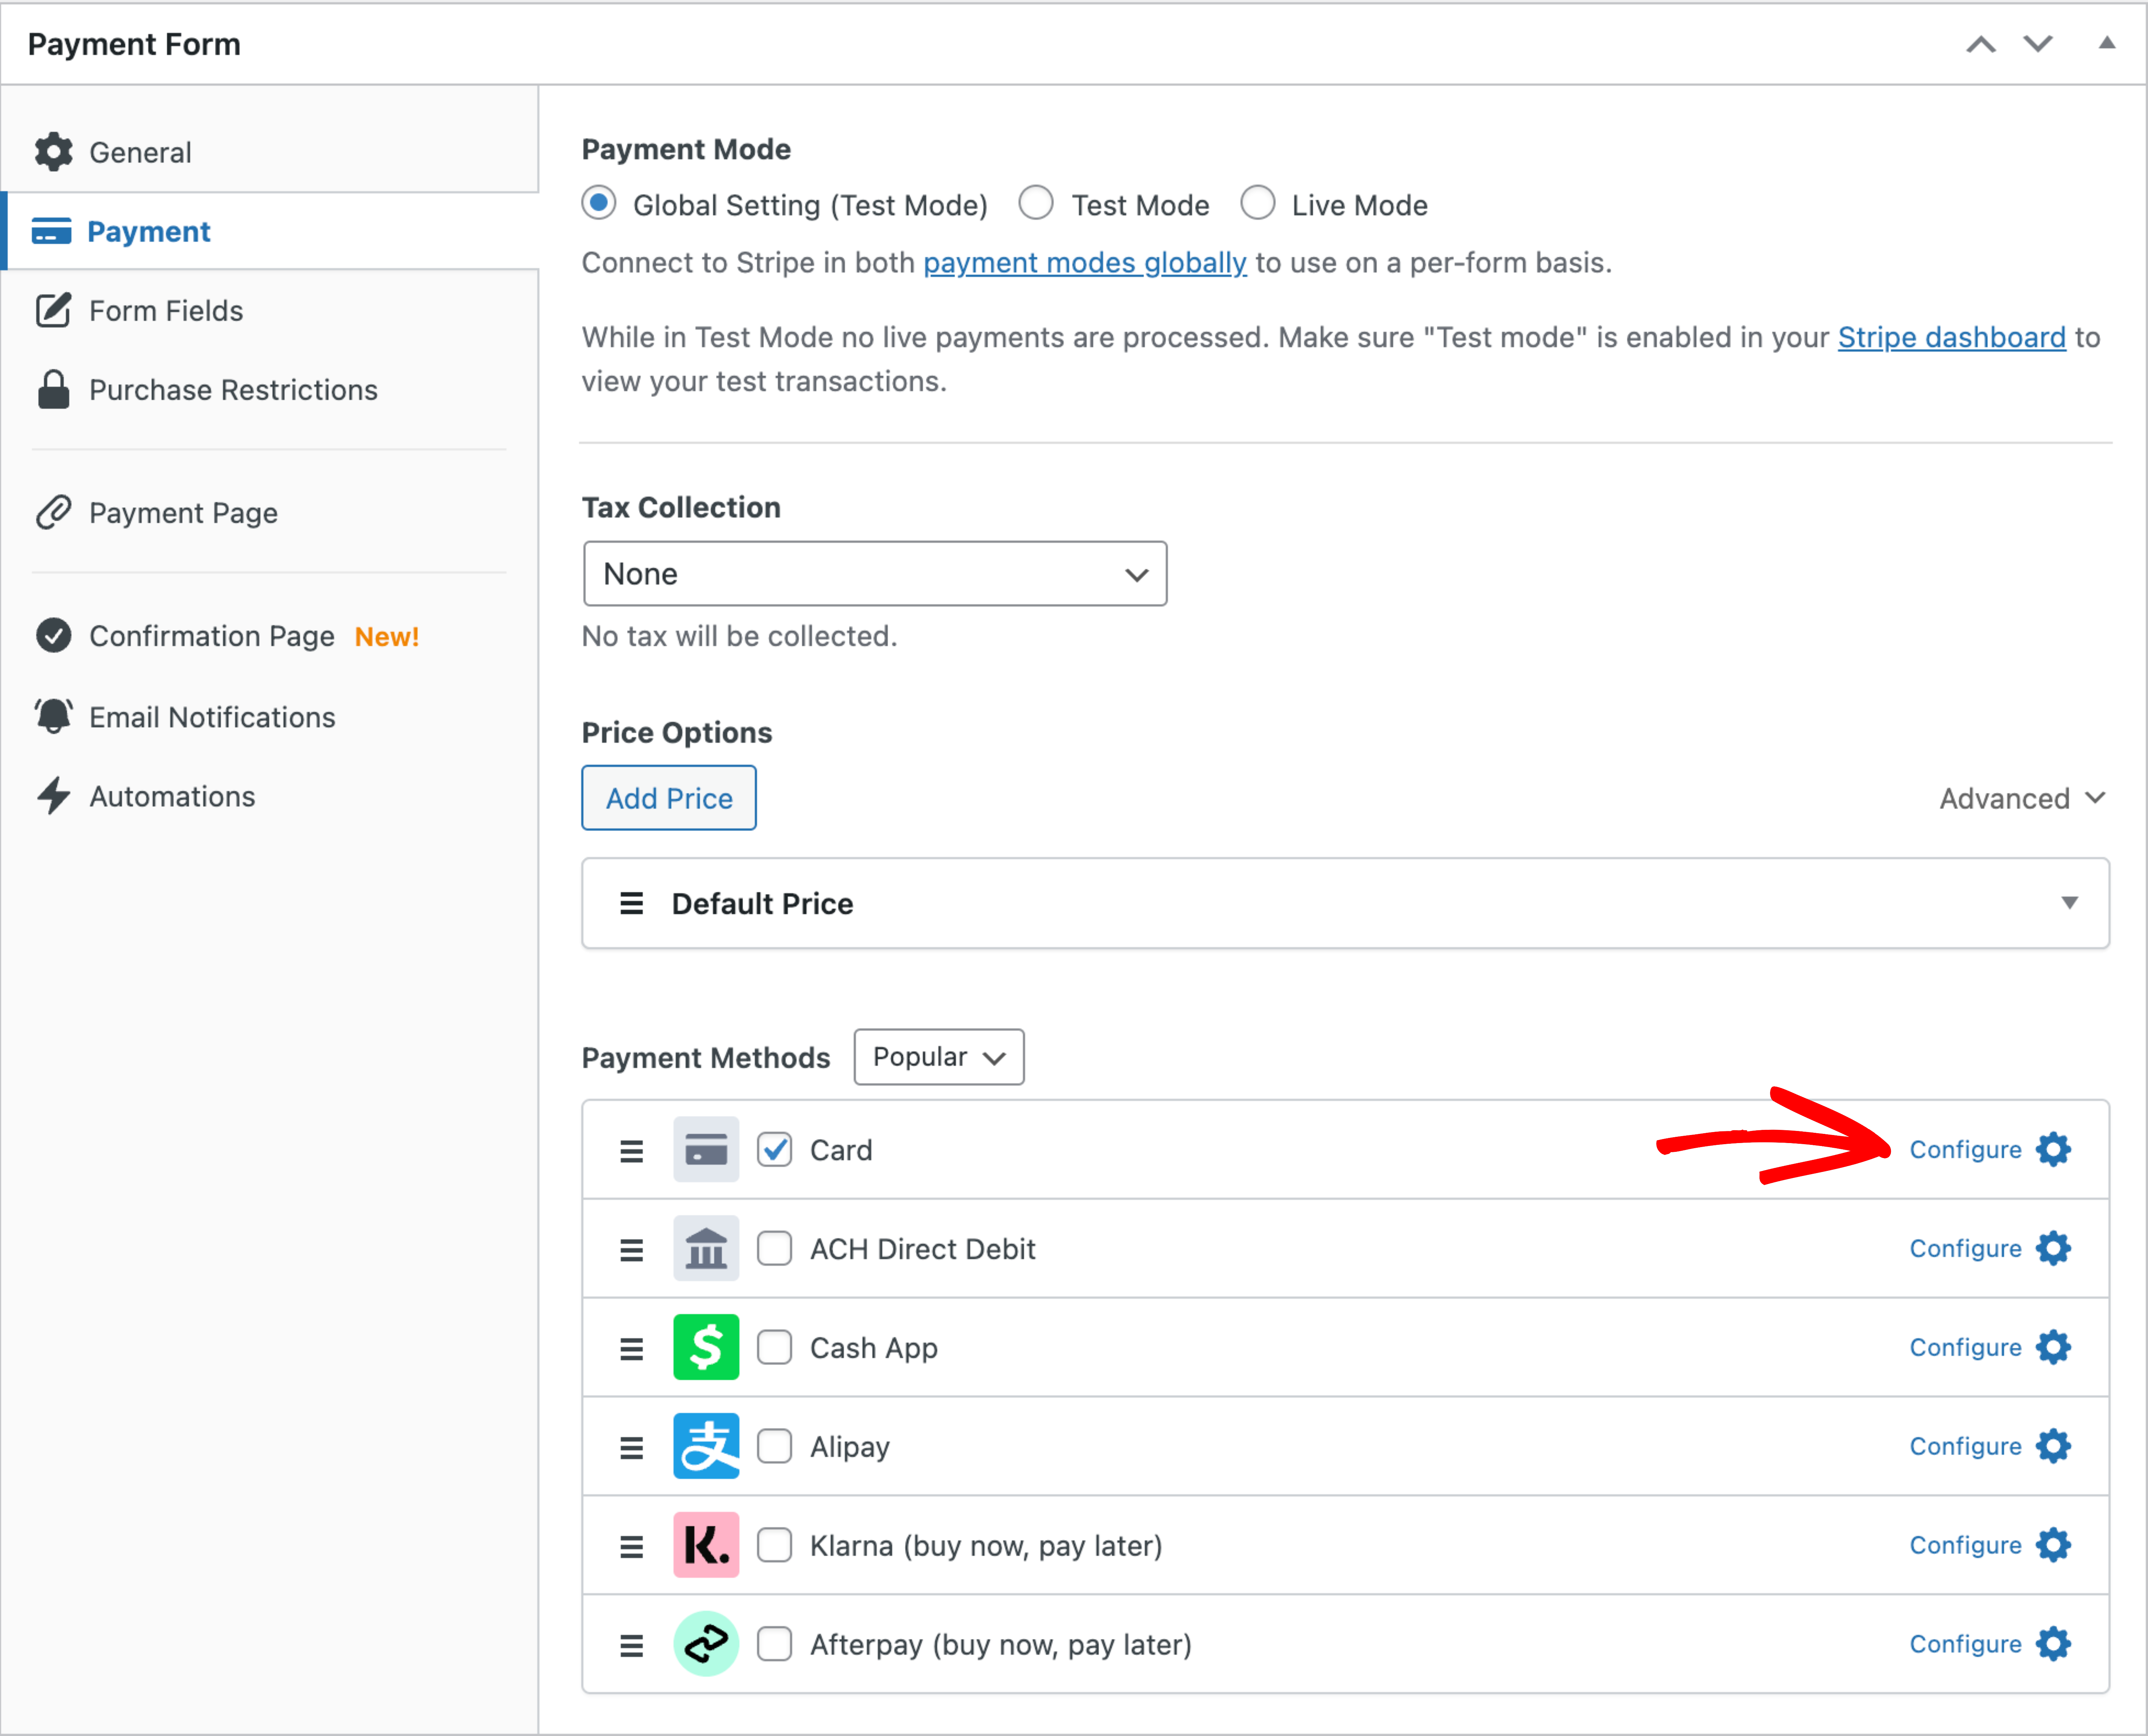Click the Cash App configure gear icon
This screenshot has width=2148, height=1736.
coord(2053,1347)
